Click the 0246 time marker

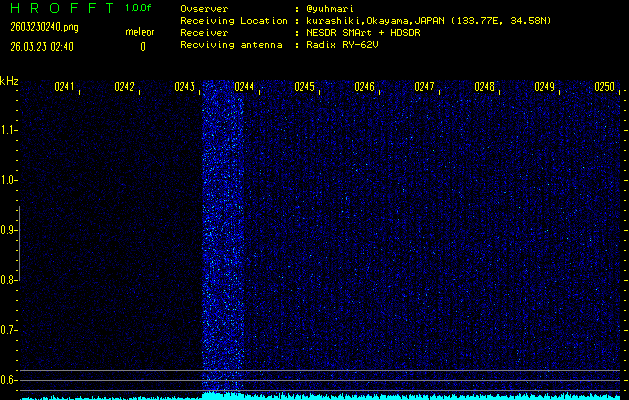tap(364, 87)
